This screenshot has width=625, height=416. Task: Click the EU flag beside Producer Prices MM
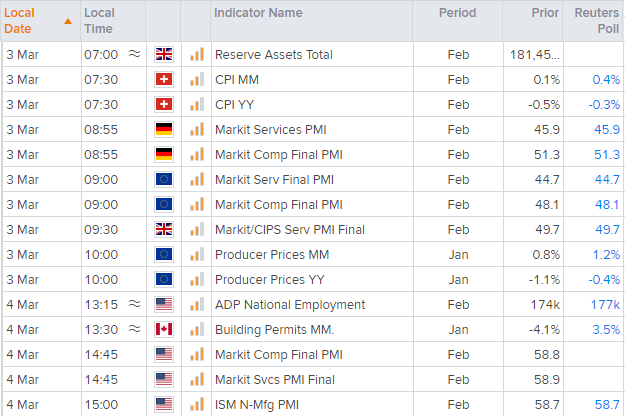point(164,255)
